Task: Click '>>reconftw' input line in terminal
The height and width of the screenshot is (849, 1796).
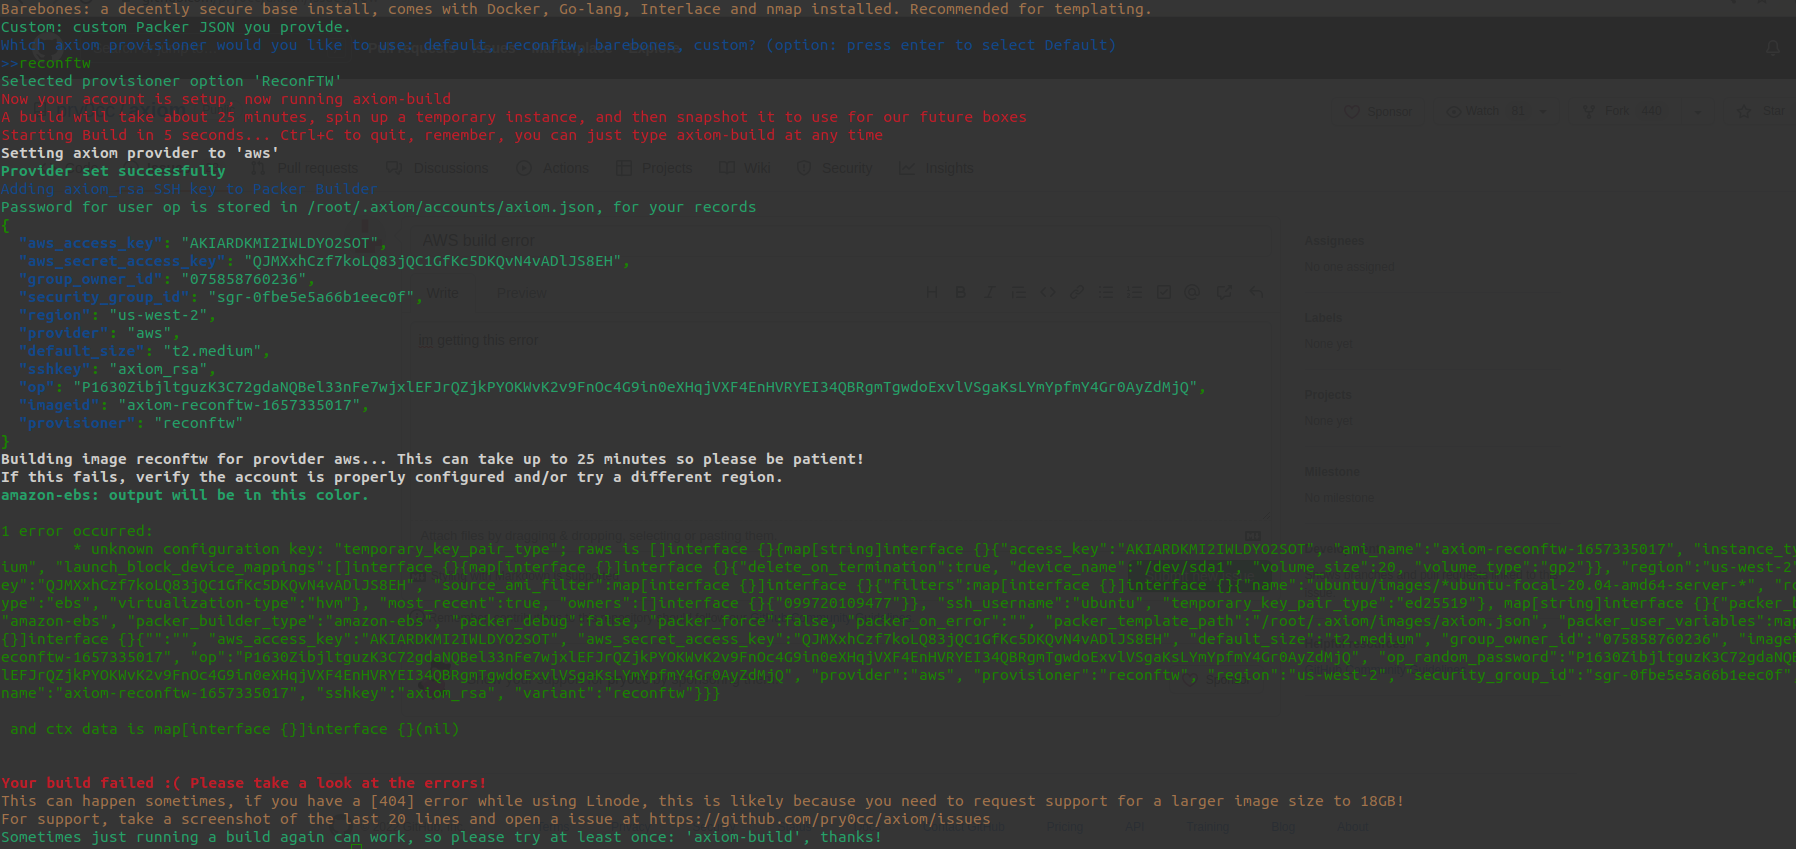Action: coord(46,63)
